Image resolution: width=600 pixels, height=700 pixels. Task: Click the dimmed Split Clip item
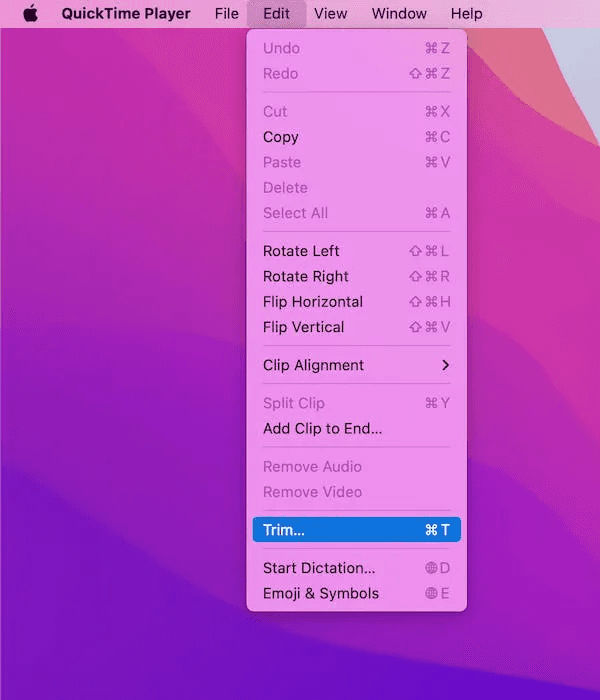click(356, 403)
